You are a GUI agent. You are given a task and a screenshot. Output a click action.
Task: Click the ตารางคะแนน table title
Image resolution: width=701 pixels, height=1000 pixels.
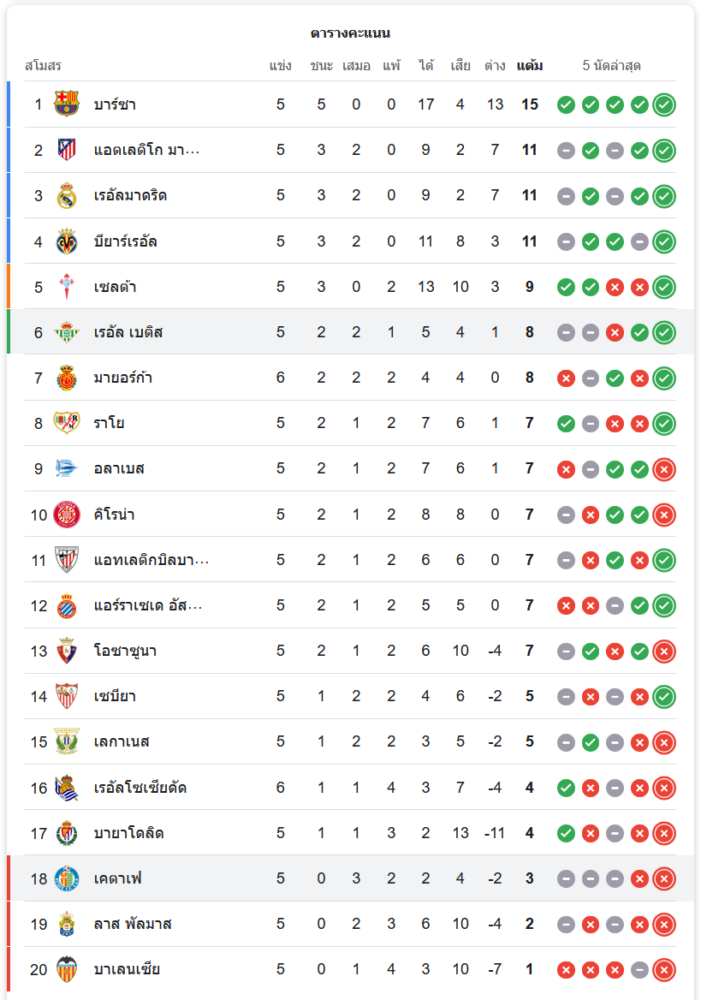pyautogui.click(x=350, y=33)
